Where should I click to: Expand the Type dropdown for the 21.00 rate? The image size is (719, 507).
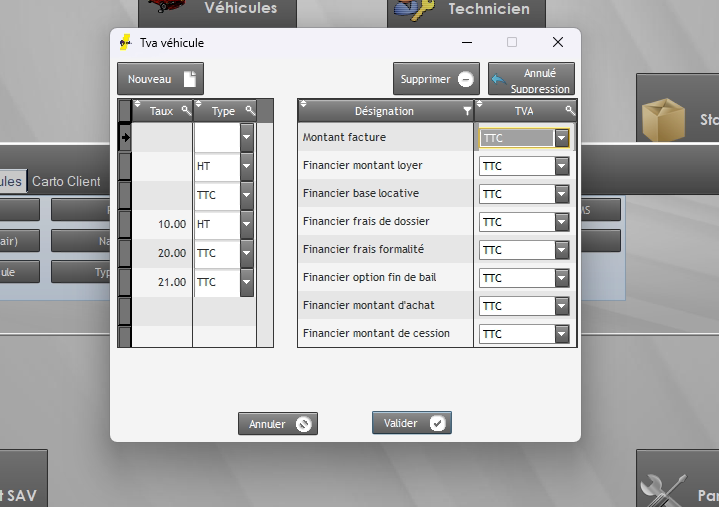coord(247,282)
